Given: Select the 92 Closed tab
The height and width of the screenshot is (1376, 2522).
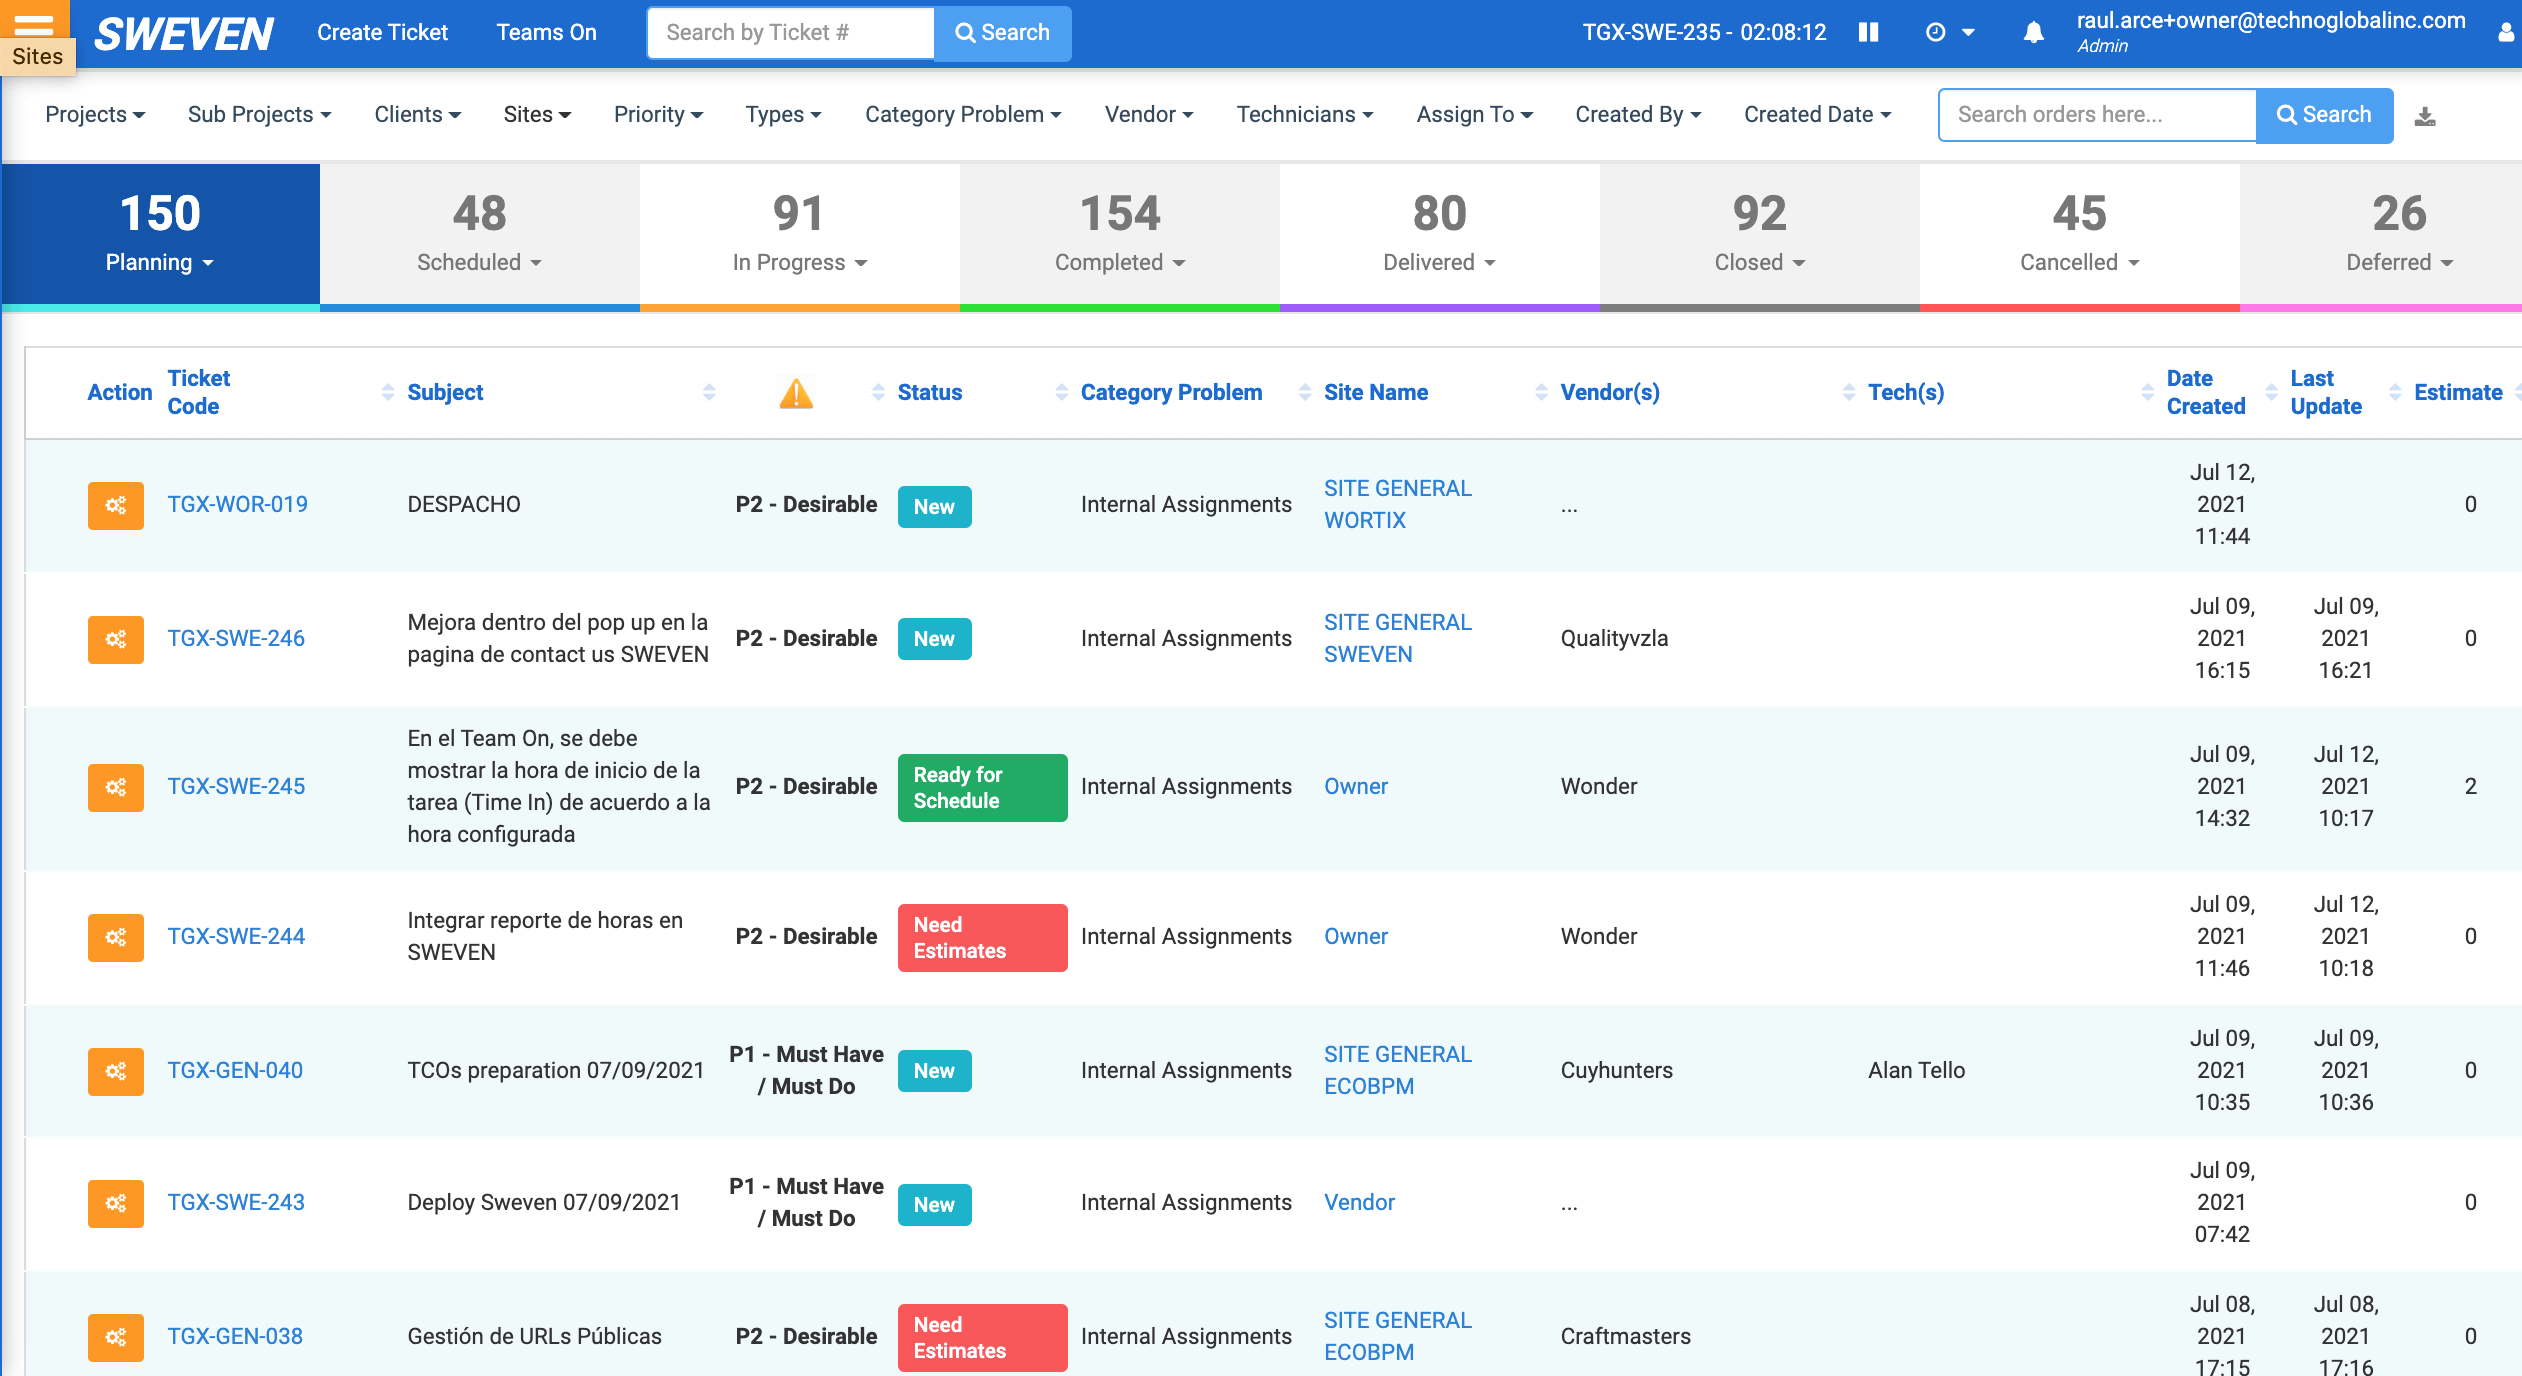Looking at the screenshot, I should [x=1760, y=236].
